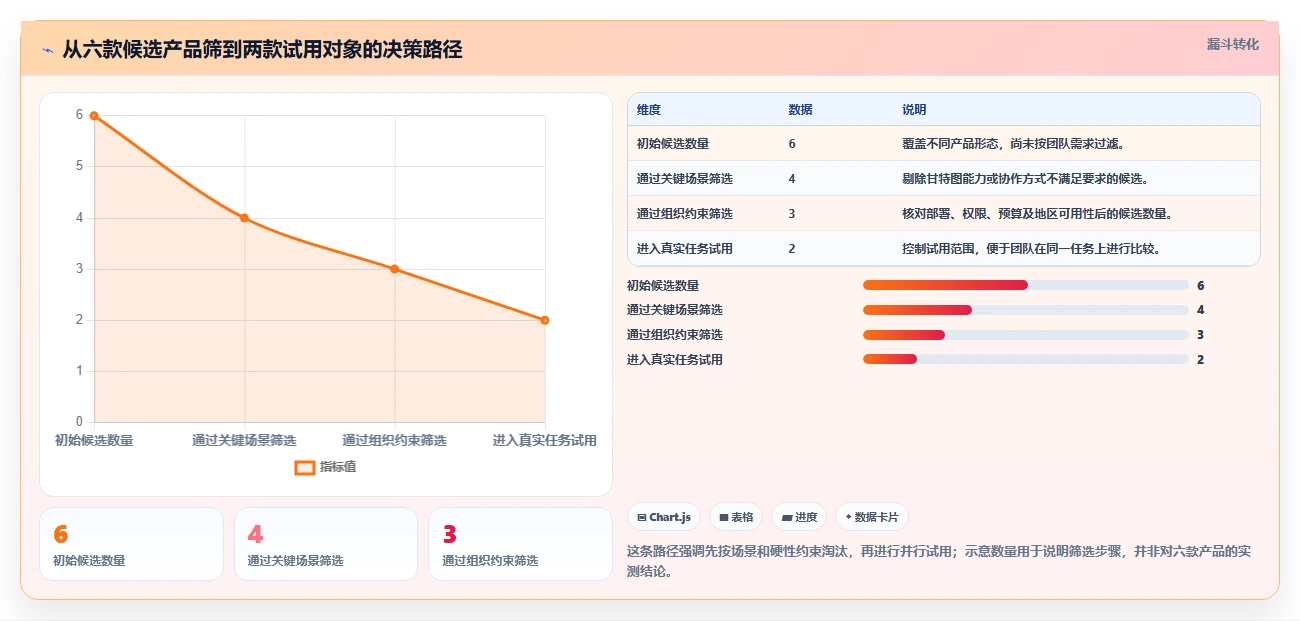1300x621 pixels.
Task: Click the chart data point at value 6
Action: [94, 115]
